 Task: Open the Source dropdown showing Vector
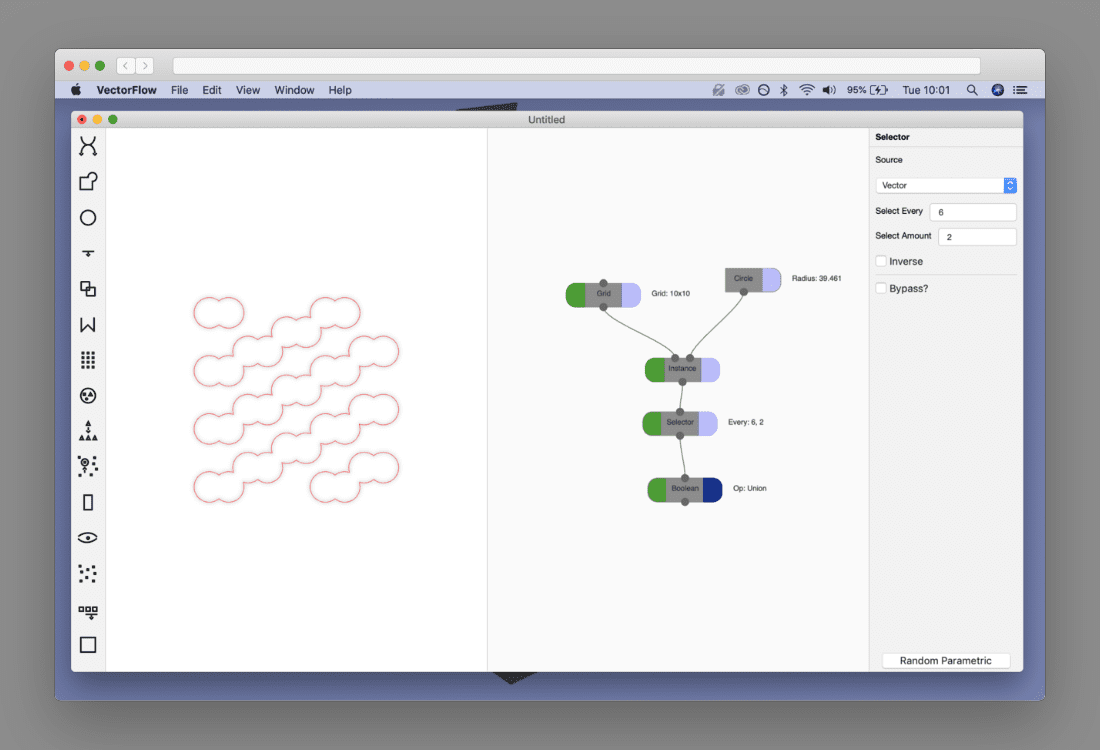point(940,185)
